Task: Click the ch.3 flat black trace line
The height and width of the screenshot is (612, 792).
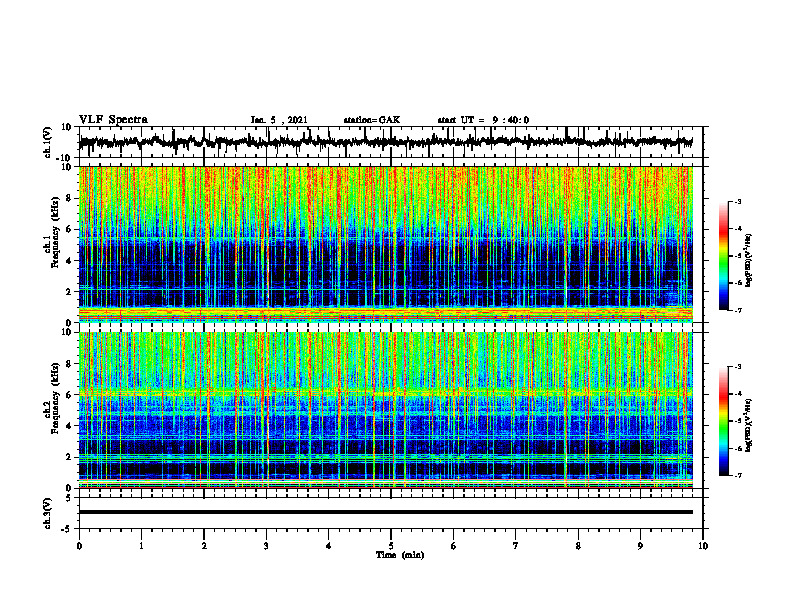Action: [385, 512]
